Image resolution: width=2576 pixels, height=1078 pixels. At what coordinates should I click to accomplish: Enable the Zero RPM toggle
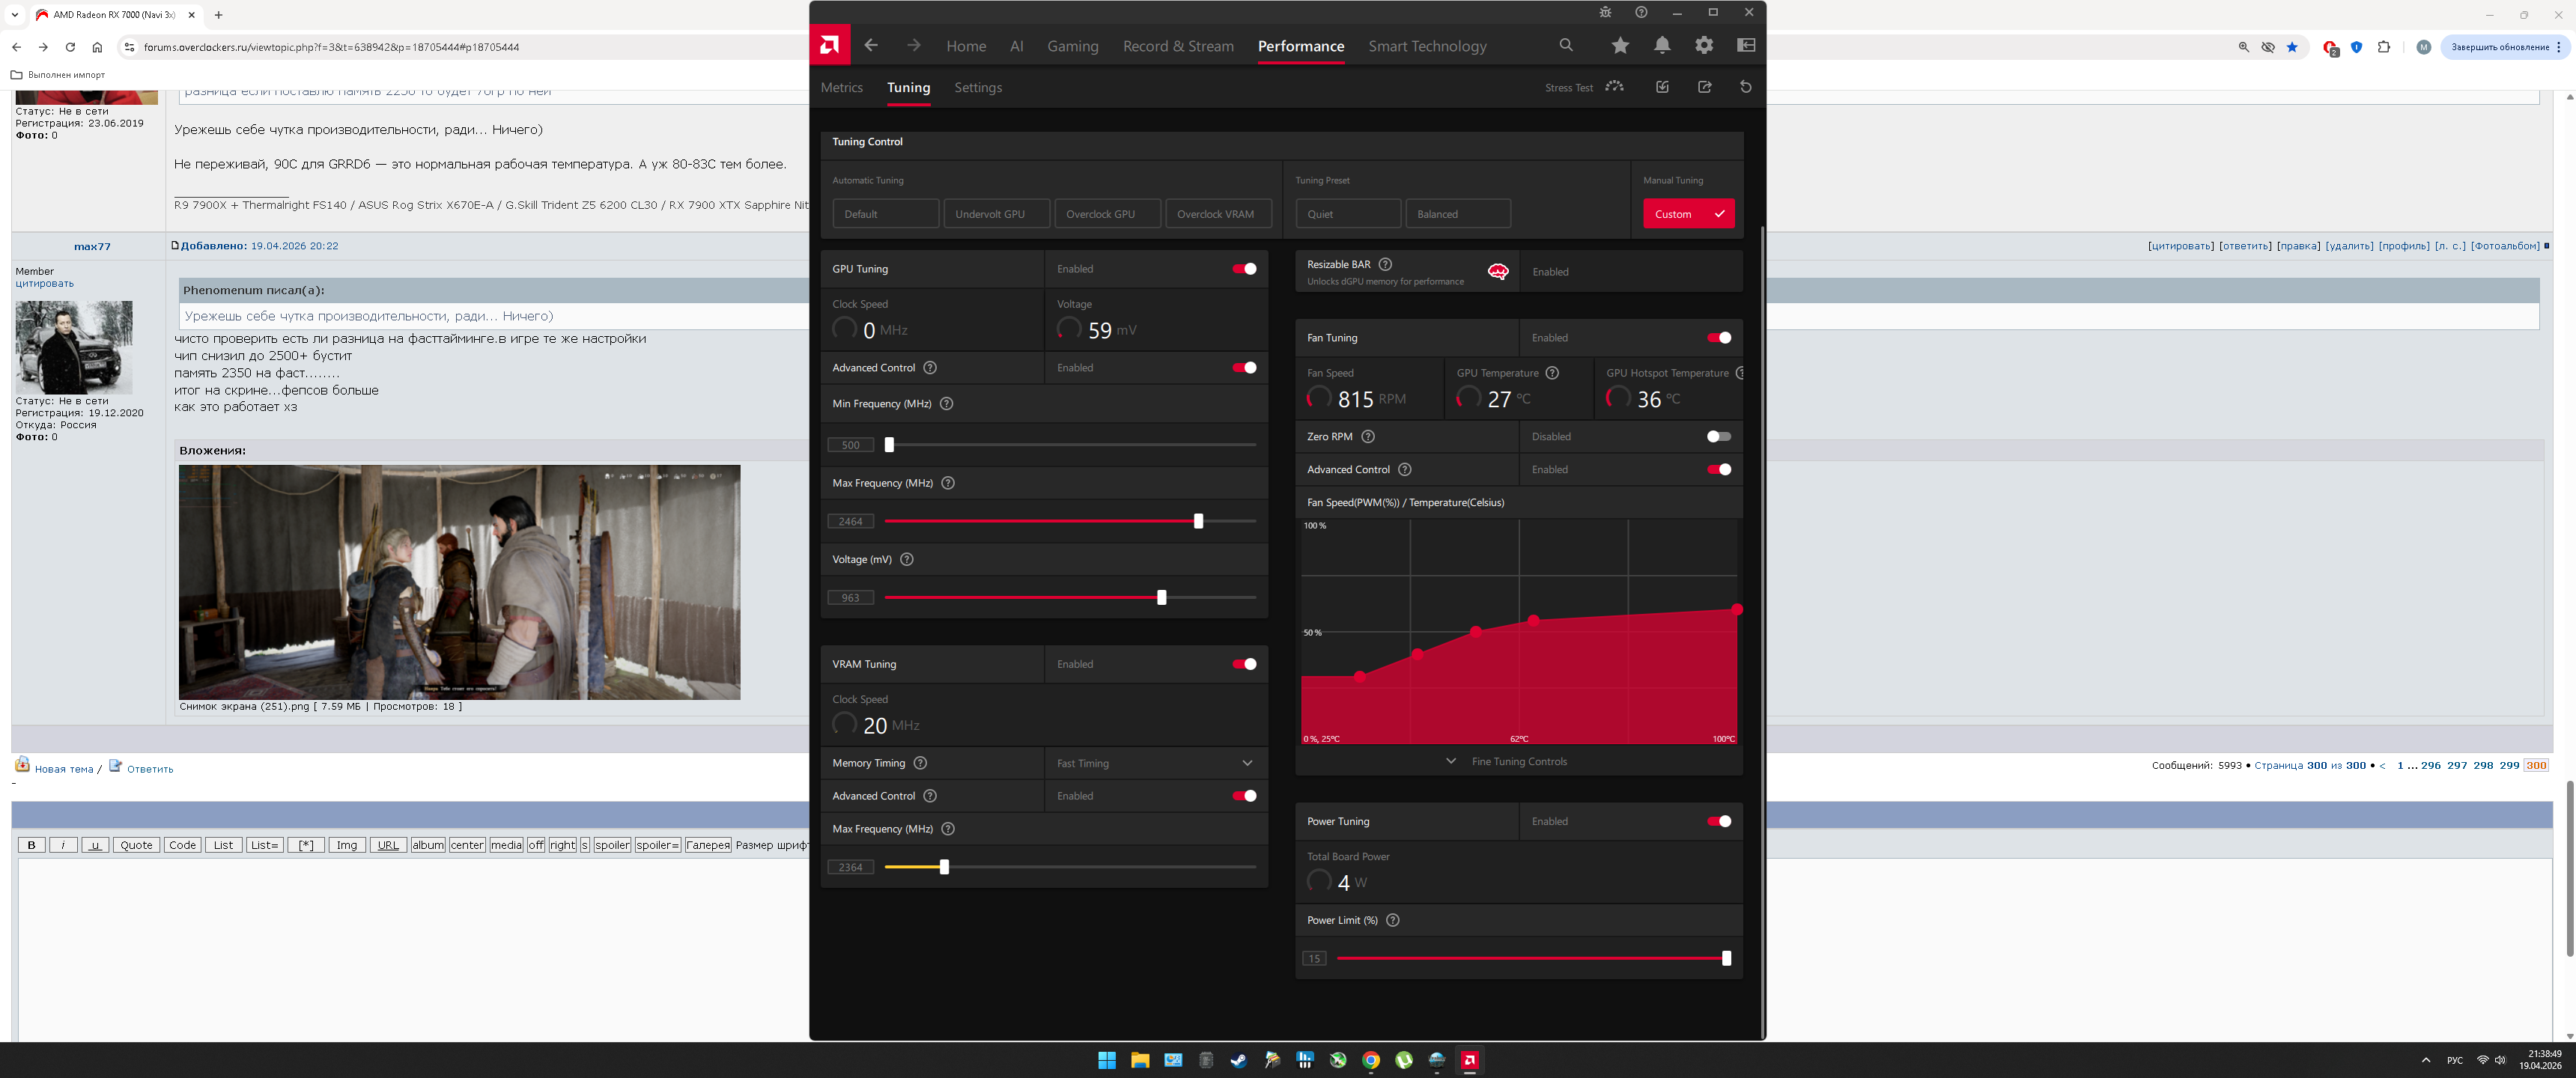coord(1718,437)
